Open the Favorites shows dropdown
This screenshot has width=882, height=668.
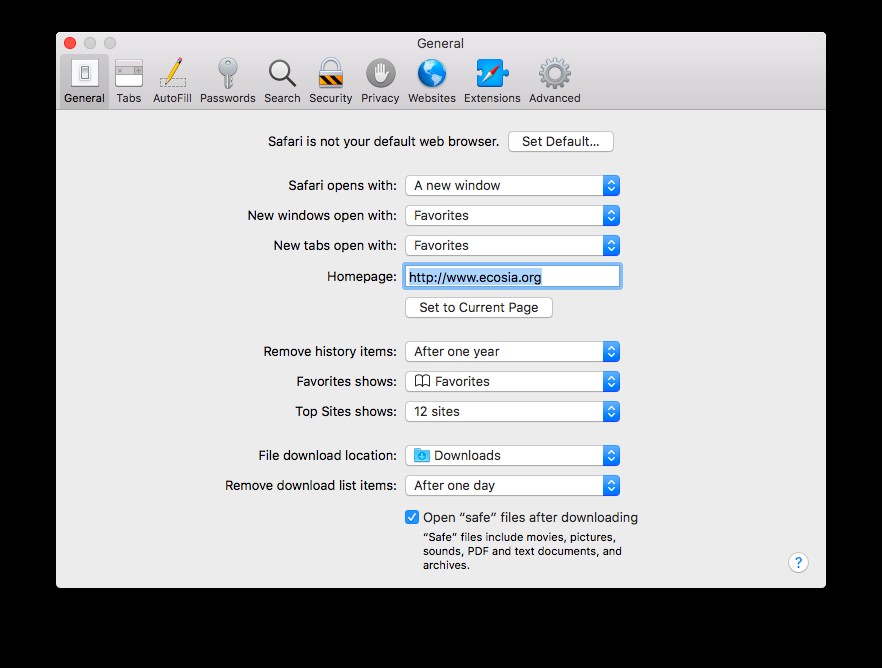[x=512, y=381]
